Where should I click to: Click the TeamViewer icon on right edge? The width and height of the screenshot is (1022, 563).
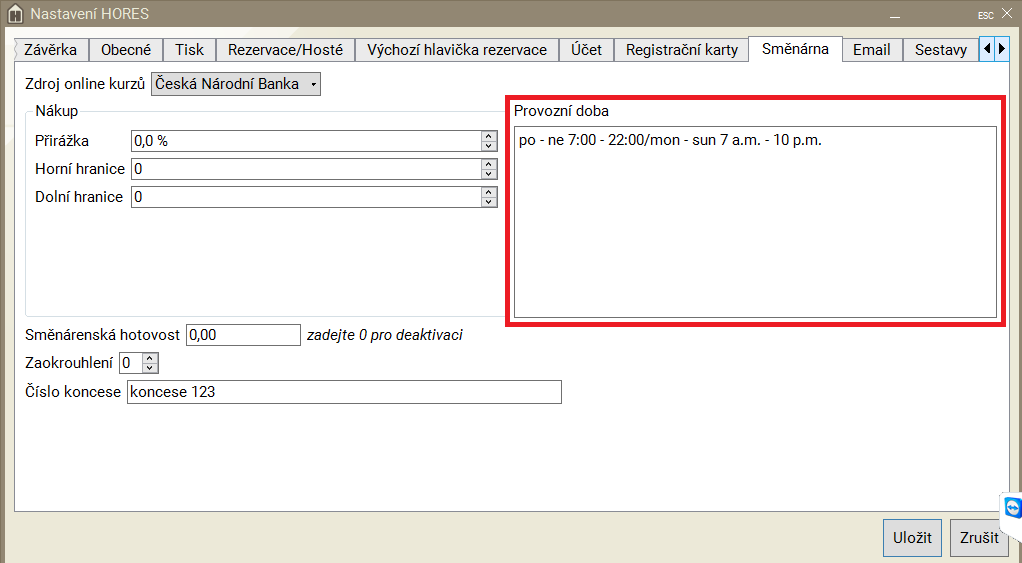coord(1012,508)
